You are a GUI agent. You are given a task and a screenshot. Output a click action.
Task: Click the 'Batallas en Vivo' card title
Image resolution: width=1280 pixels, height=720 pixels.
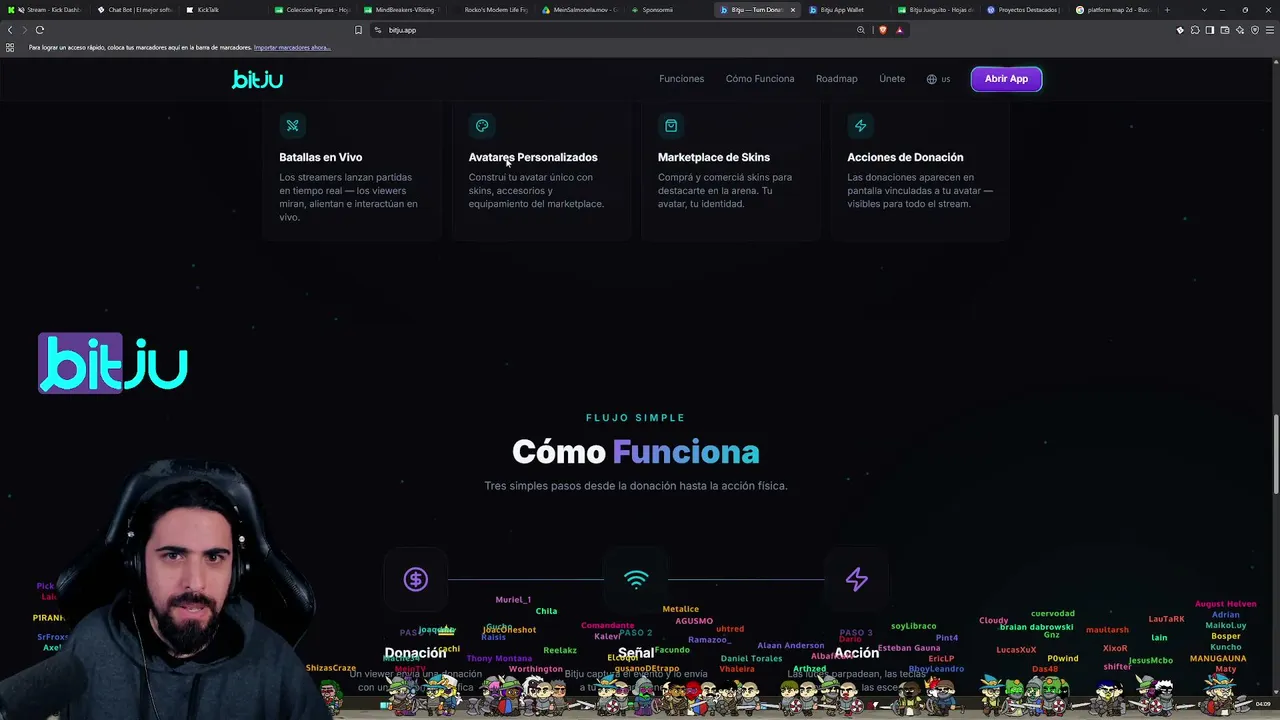(x=320, y=157)
